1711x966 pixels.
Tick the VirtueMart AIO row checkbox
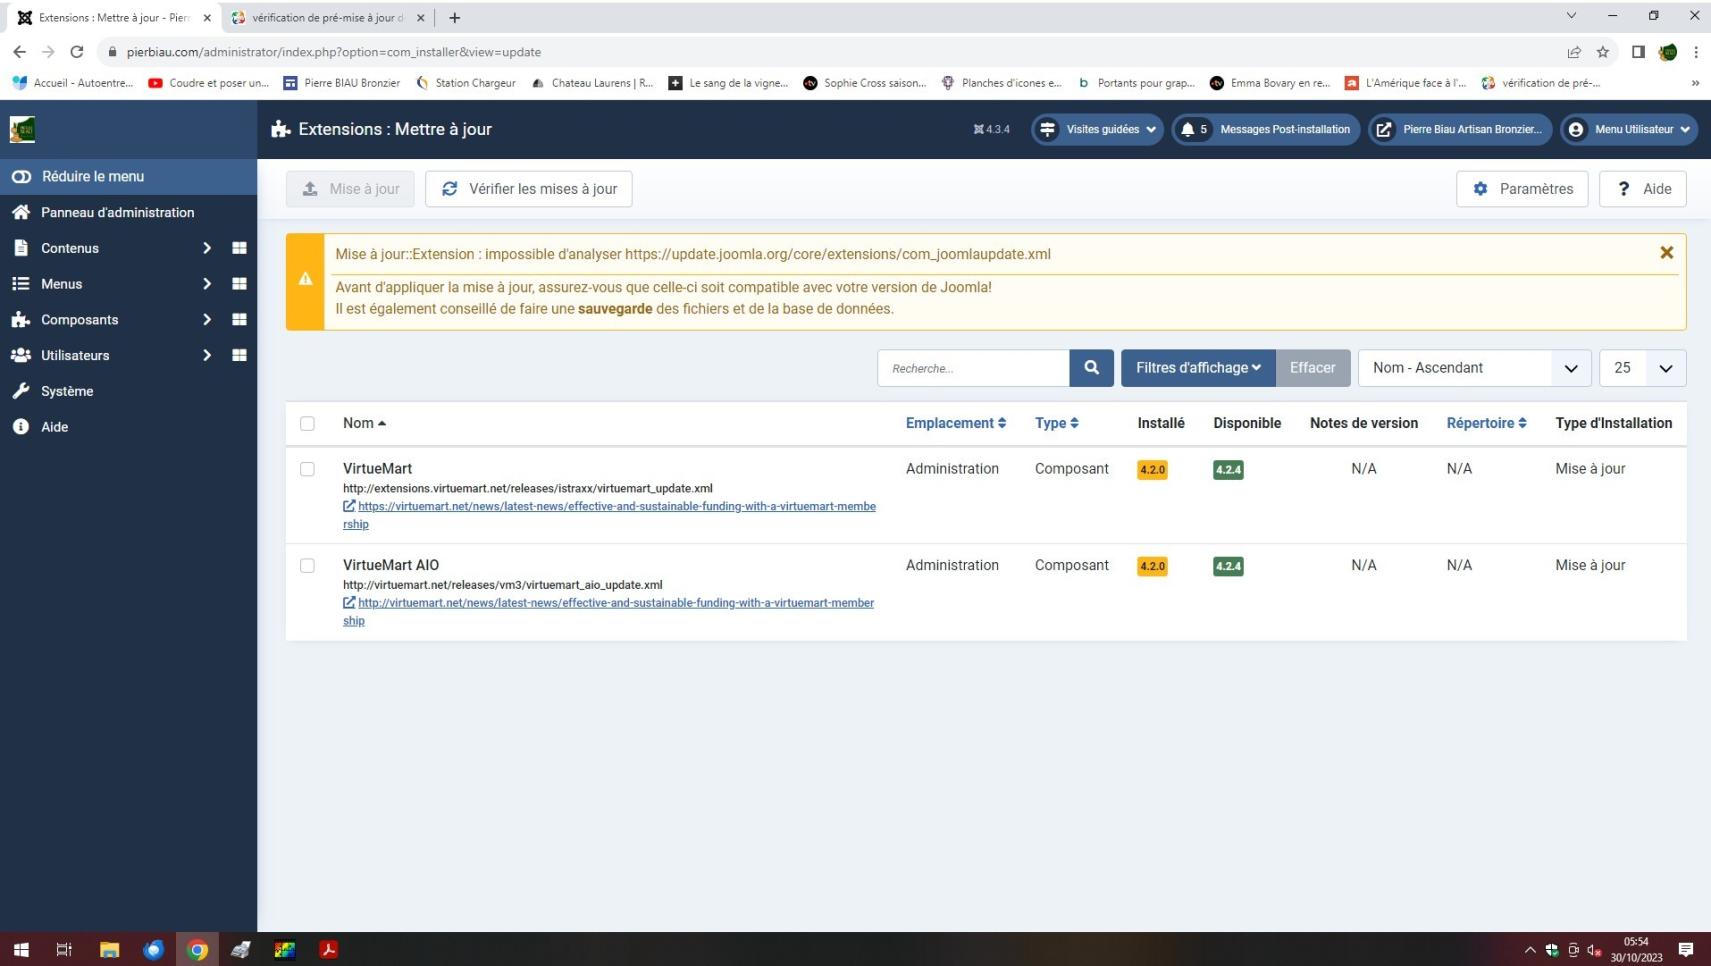point(307,566)
